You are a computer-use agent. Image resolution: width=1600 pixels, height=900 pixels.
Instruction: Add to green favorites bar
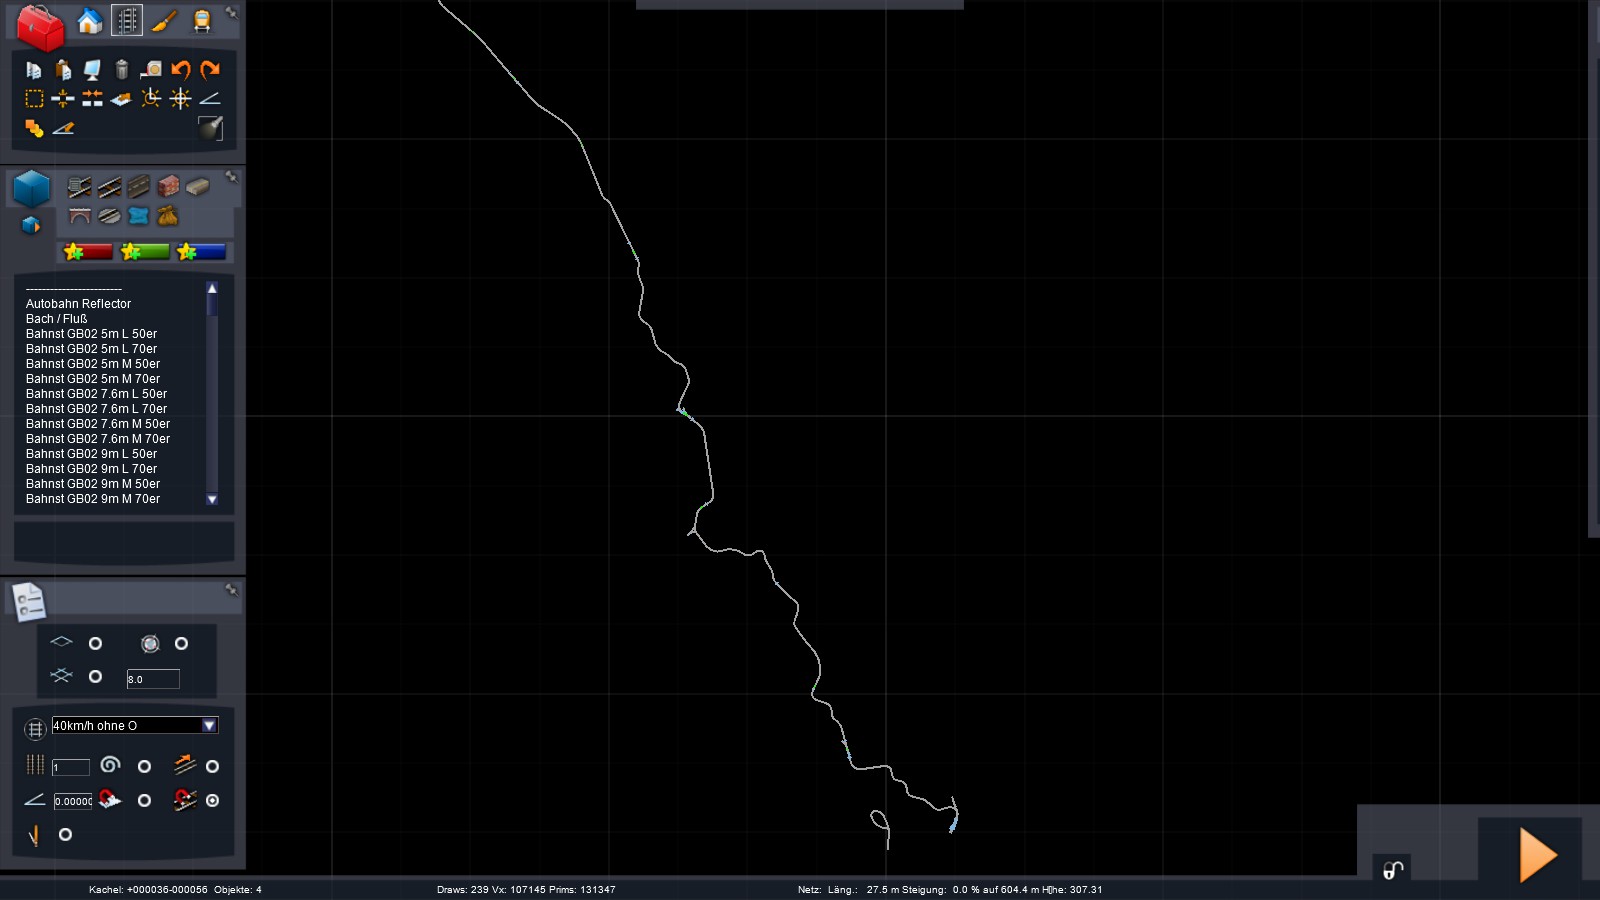tap(145, 252)
